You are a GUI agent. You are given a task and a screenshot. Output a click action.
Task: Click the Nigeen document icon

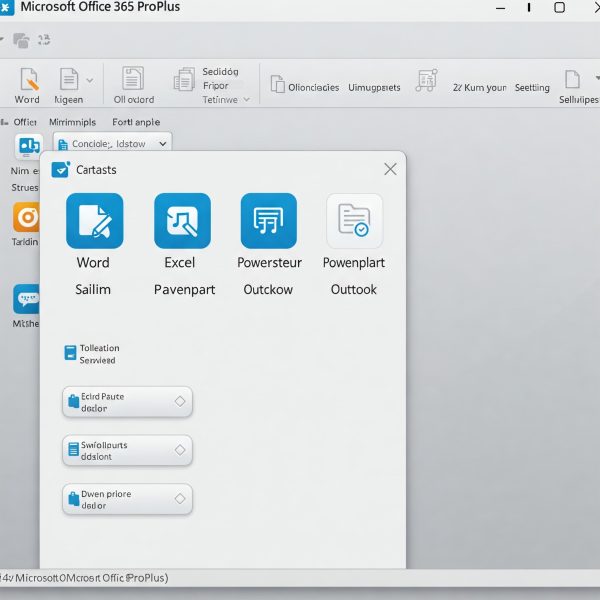(69, 79)
